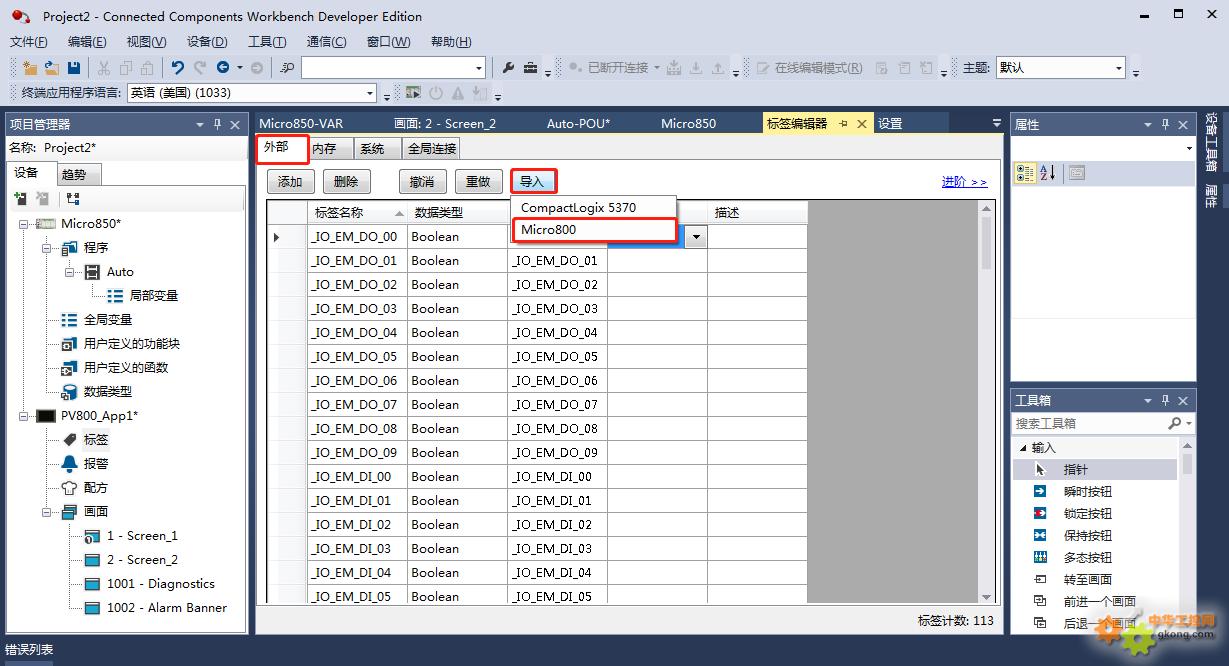Open the 通信(C) menu
The height and width of the screenshot is (666, 1229).
pyautogui.click(x=327, y=42)
